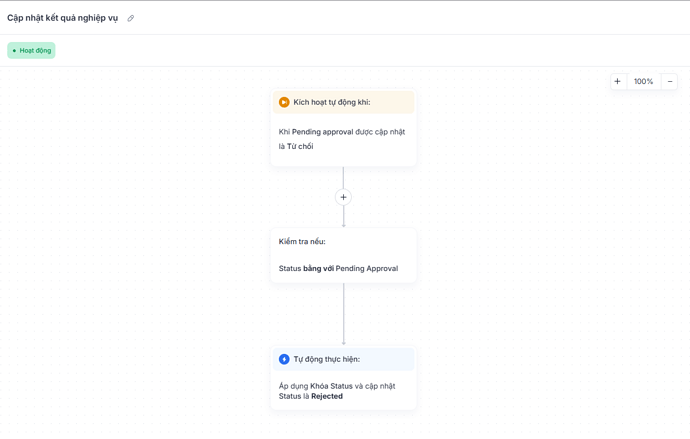This screenshot has height=439, width=690.
Task: Open the Kích hoạt tự động khi header
Action: coord(343,102)
